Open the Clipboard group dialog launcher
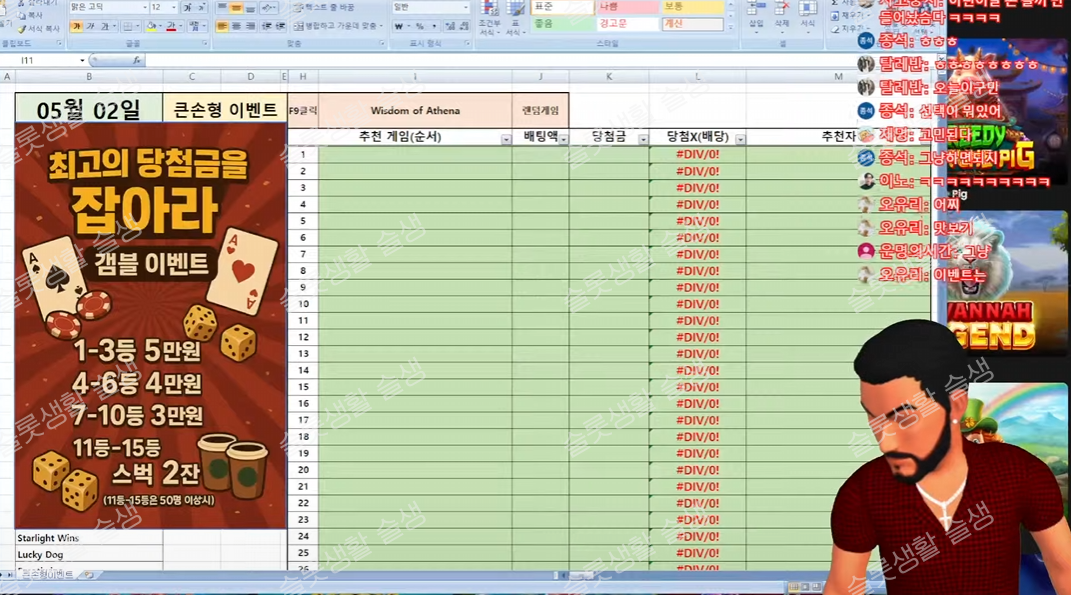 click(x=59, y=44)
